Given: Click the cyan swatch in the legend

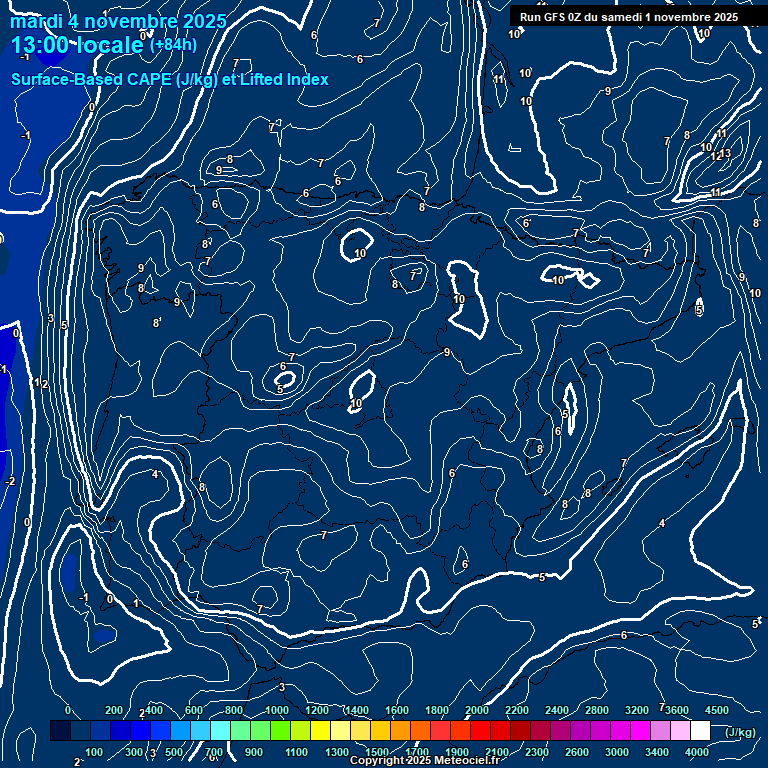Looking at the screenshot, I should pos(220,730).
